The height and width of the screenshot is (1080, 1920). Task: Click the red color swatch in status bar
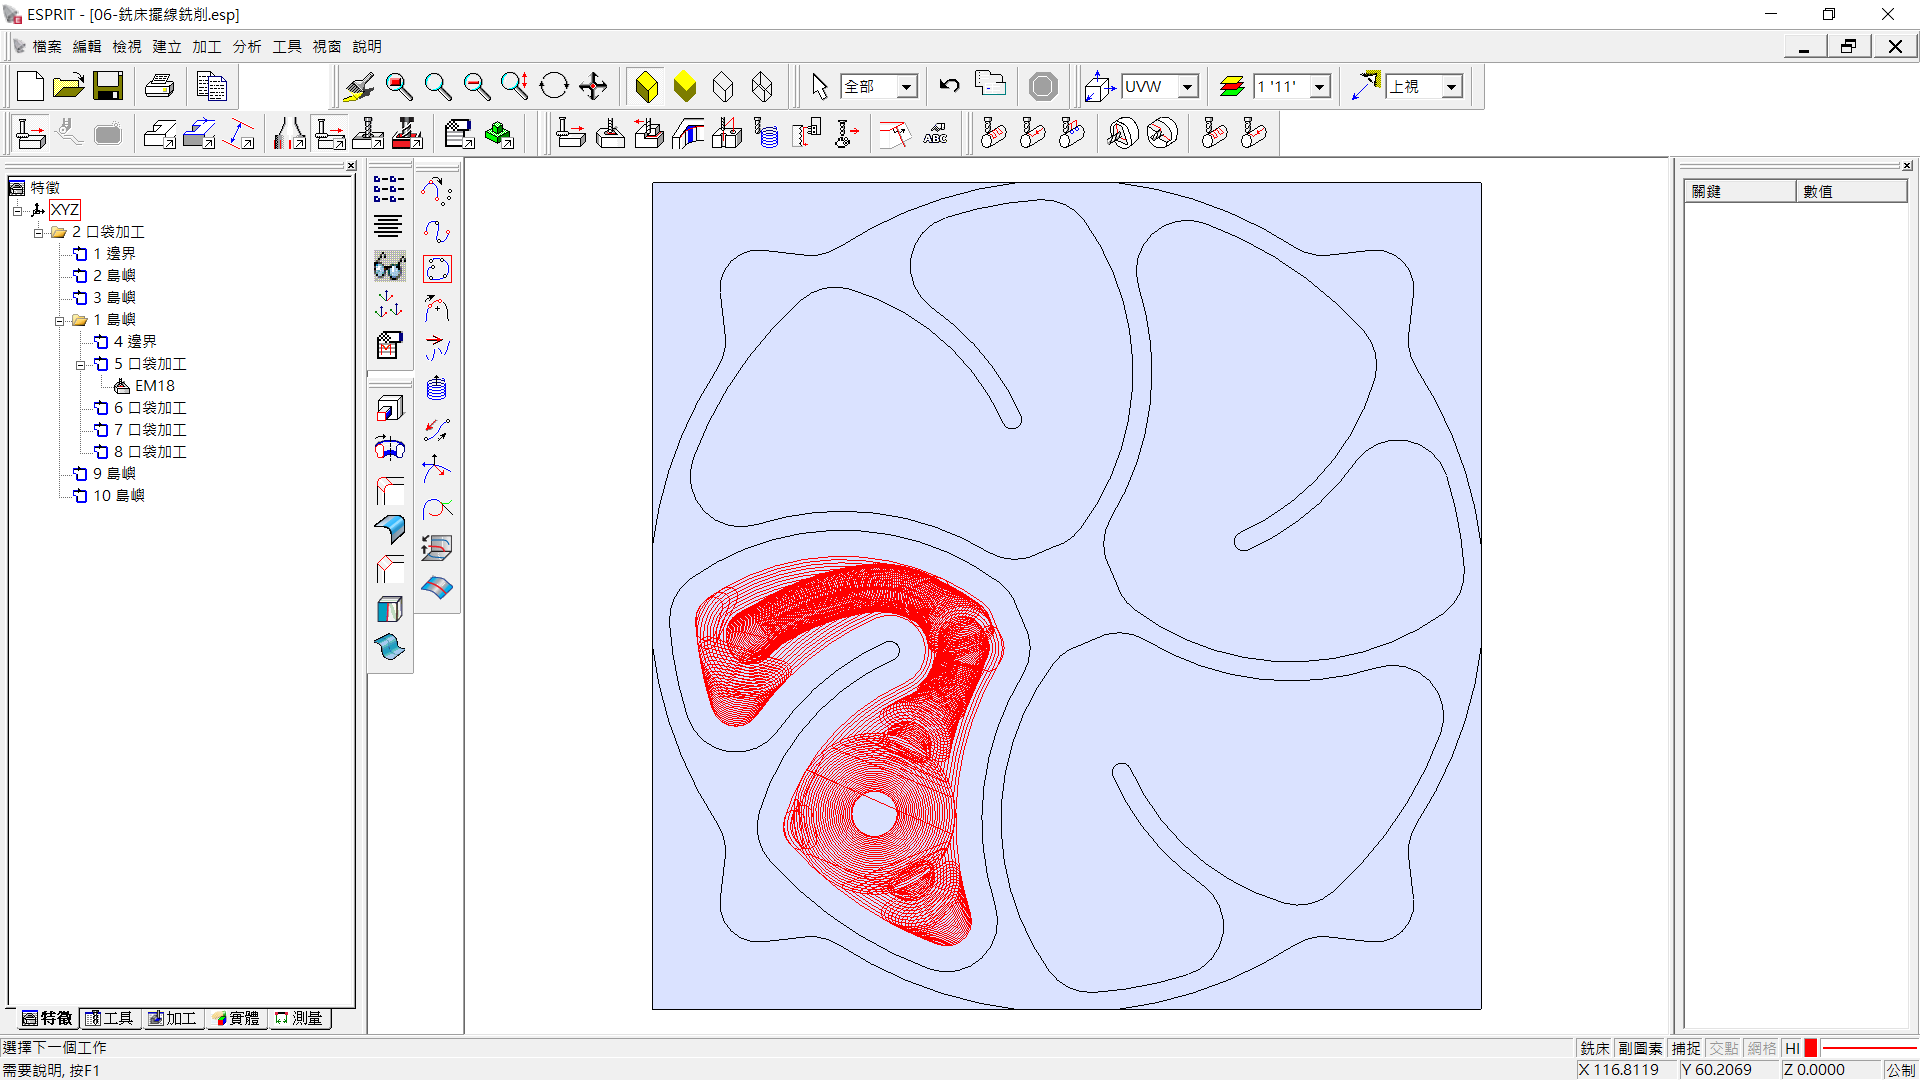point(1811,1048)
